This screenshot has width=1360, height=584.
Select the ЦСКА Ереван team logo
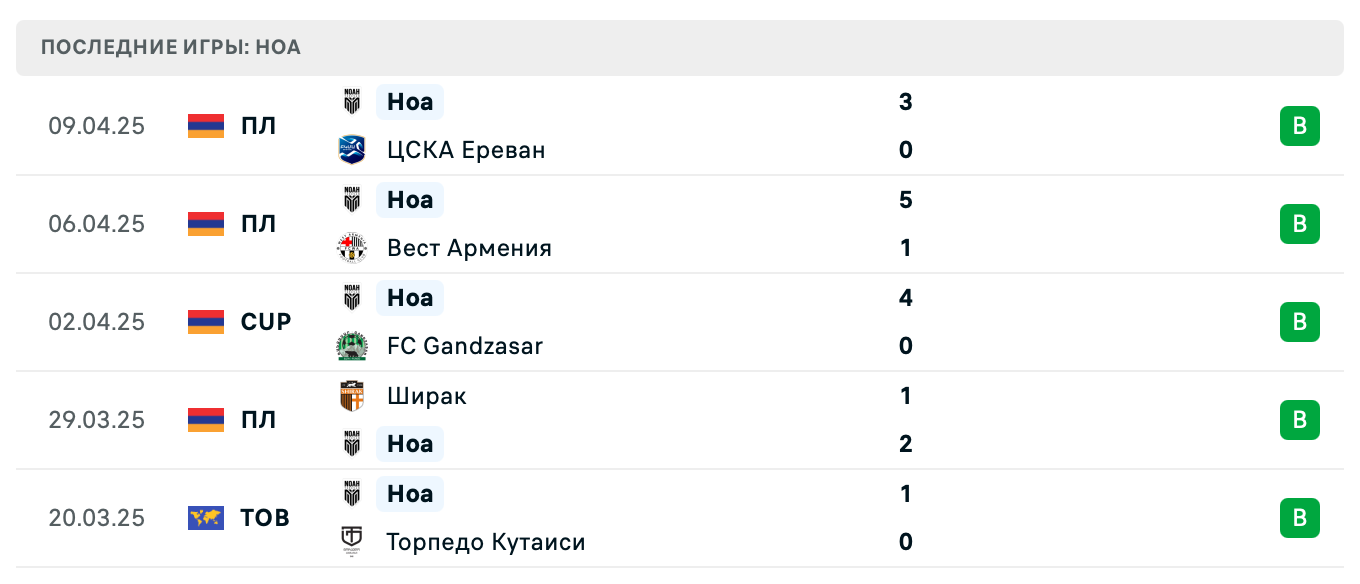(351, 149)
